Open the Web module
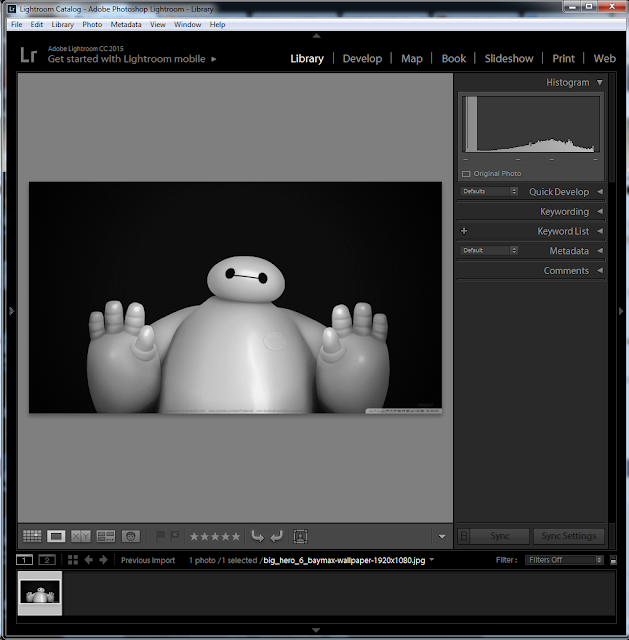Viewport: 629px width, 640px height. (605, 59)
